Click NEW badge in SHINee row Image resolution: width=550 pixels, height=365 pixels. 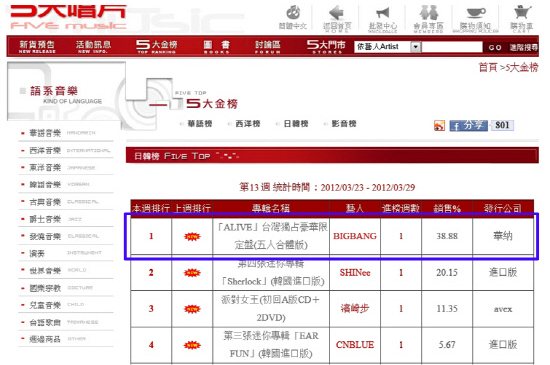pos(192,273)
